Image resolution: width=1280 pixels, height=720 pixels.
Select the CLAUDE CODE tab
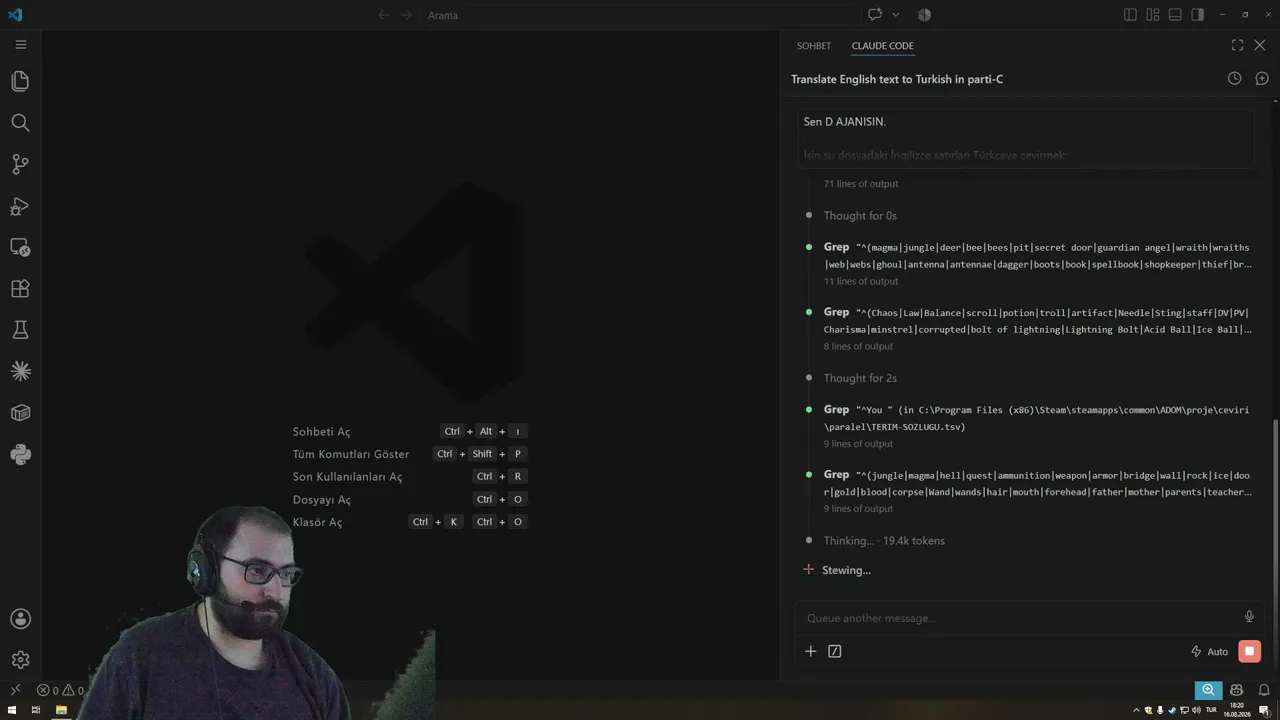[882, 46]
